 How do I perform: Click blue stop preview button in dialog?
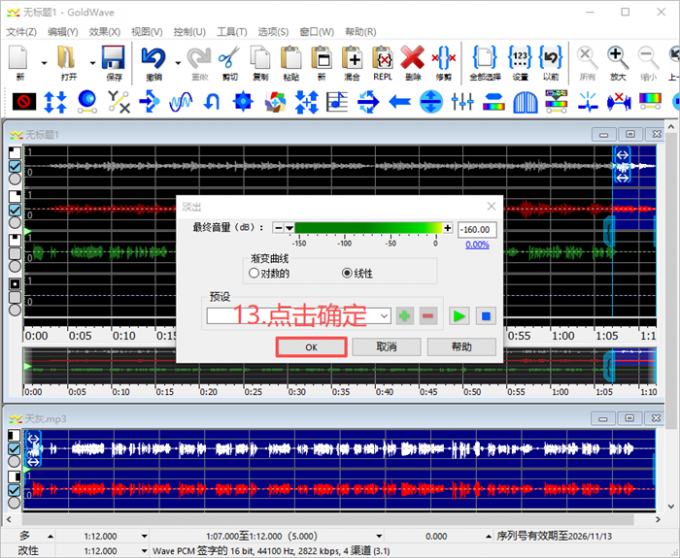[486, 316]
